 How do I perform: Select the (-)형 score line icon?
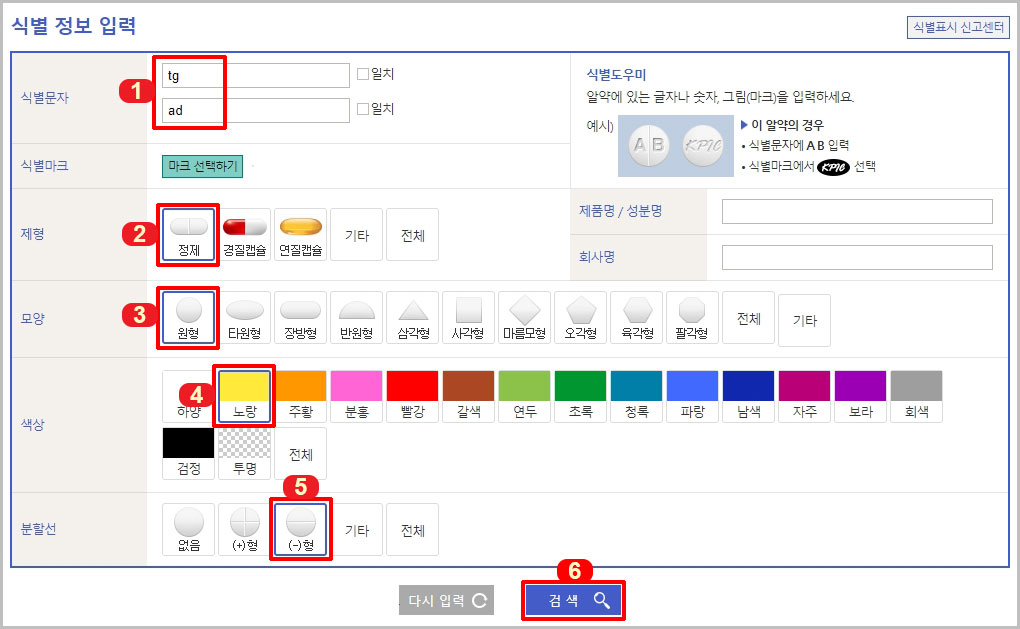point(301,529)
